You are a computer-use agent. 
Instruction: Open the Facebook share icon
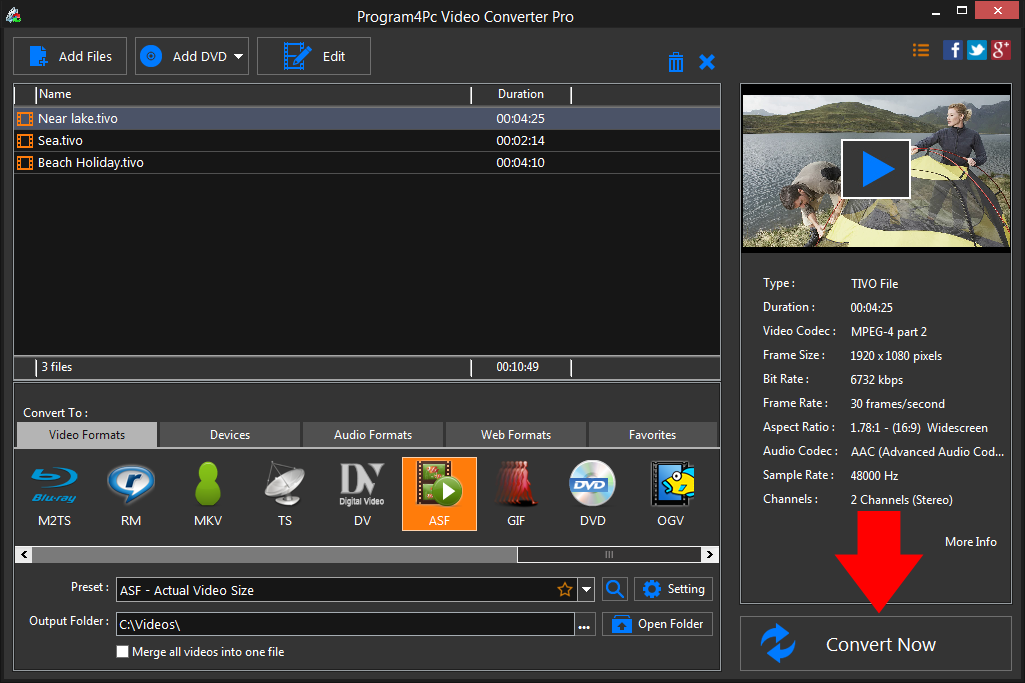click(952, 50)
